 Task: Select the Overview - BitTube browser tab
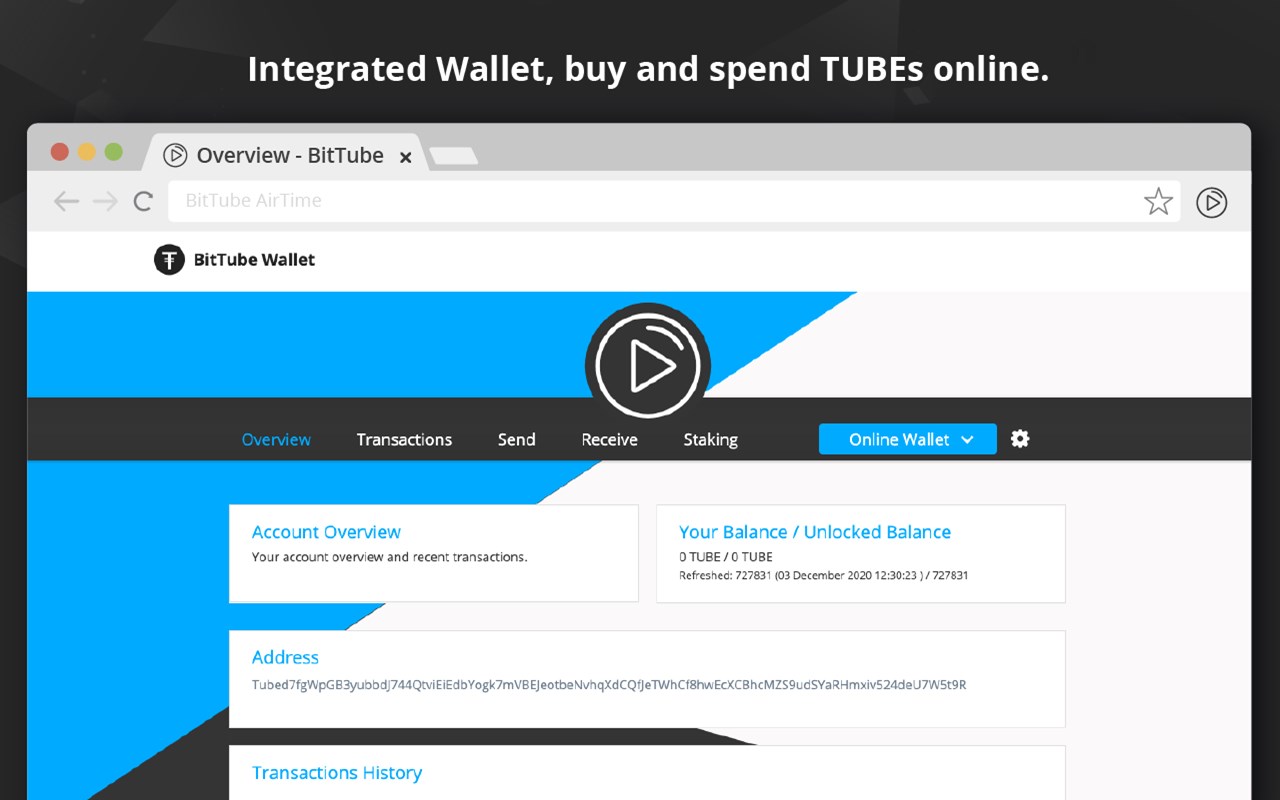point(284,155)
